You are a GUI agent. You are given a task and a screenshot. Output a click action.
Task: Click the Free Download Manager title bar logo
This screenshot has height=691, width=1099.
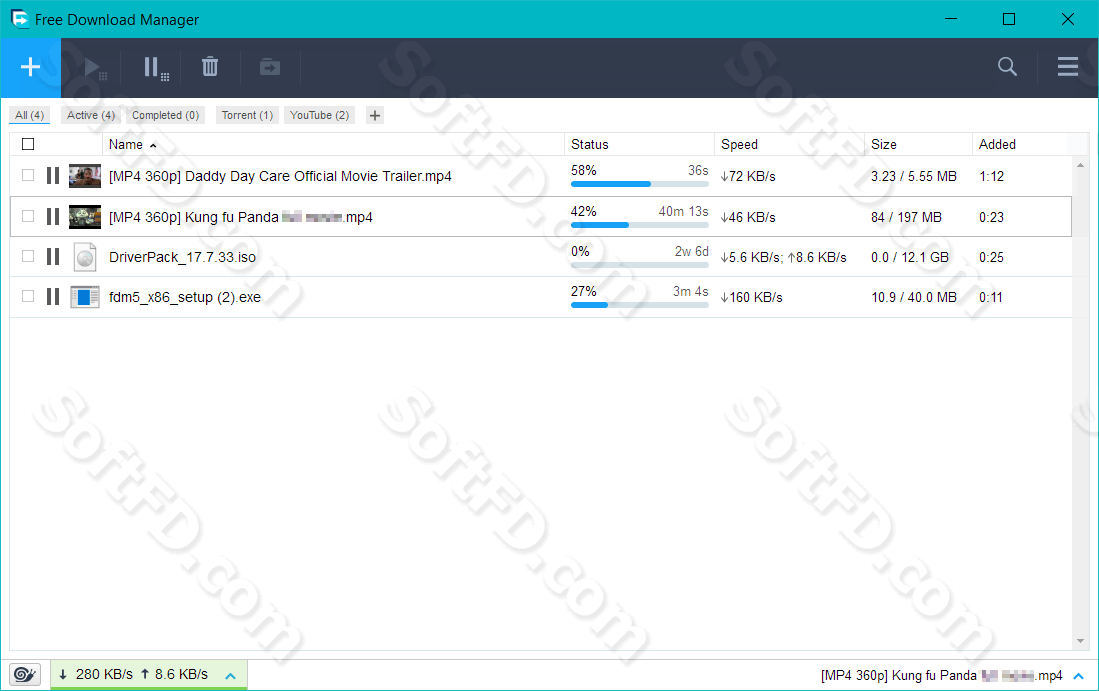tap(20, 19)
